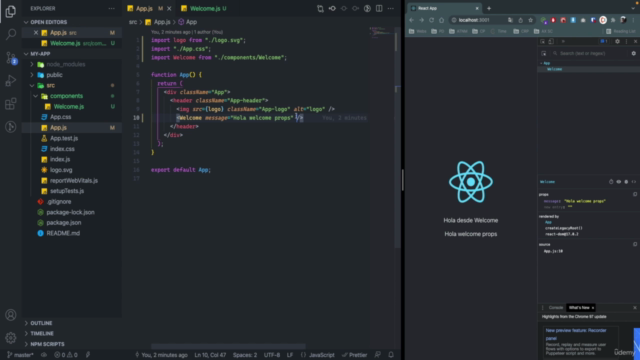Image resolution: width=640 pixels, height=360 pixels.
Task: Click Prettier in the status bar
Action: (x=354, y=355)
